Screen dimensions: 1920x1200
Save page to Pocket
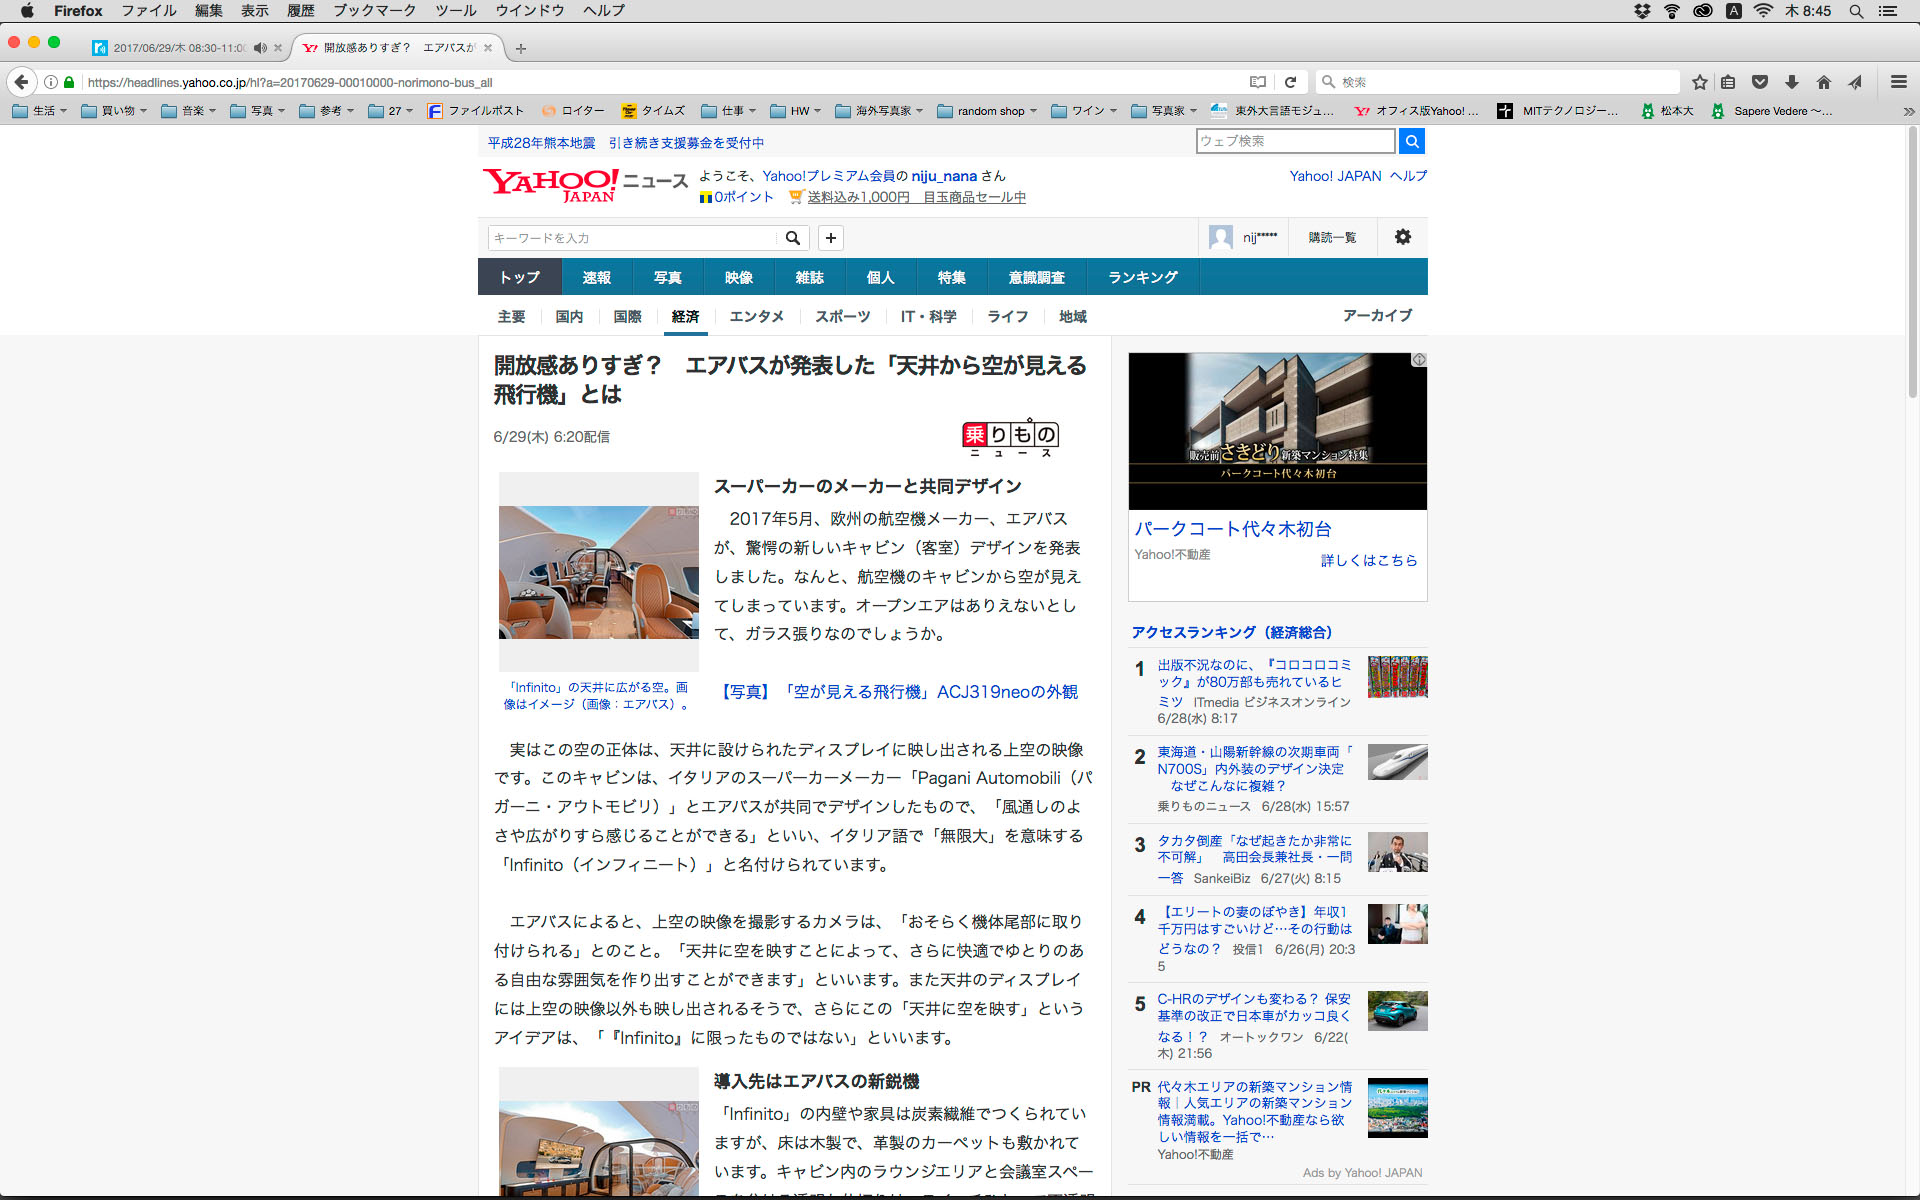1760,82
